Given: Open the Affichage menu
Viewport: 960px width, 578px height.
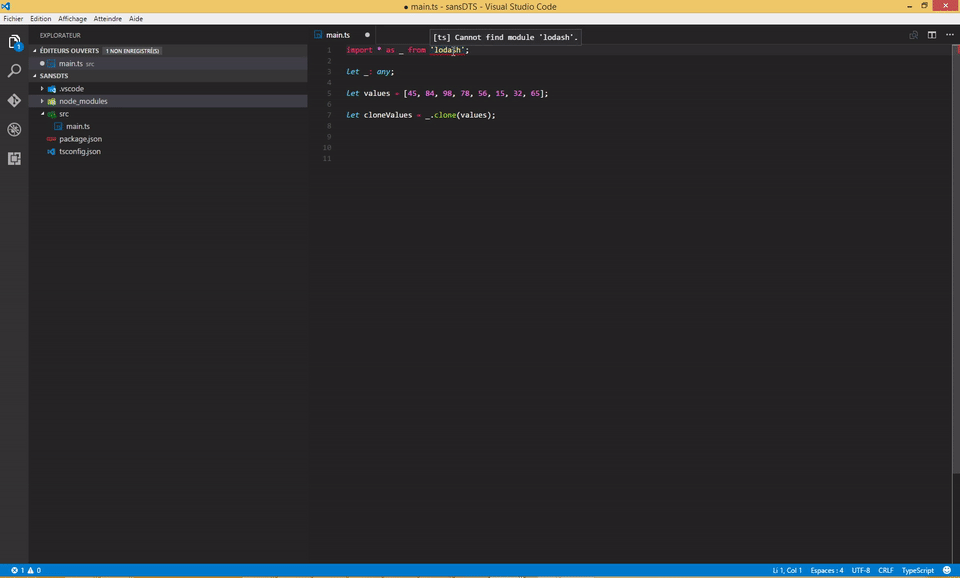Looking at the screenshot, I should click(x=72, y=19).
